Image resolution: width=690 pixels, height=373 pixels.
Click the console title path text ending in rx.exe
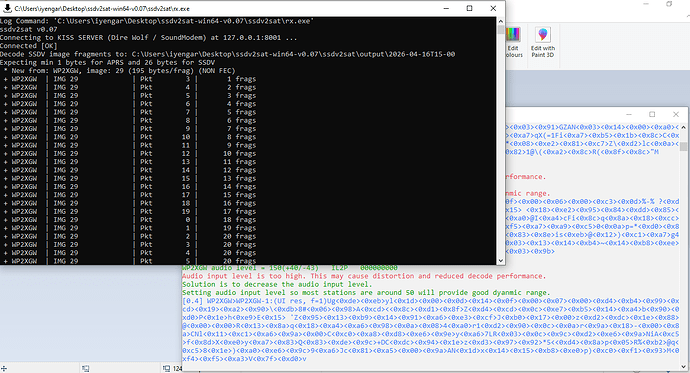tap(102, 8)
